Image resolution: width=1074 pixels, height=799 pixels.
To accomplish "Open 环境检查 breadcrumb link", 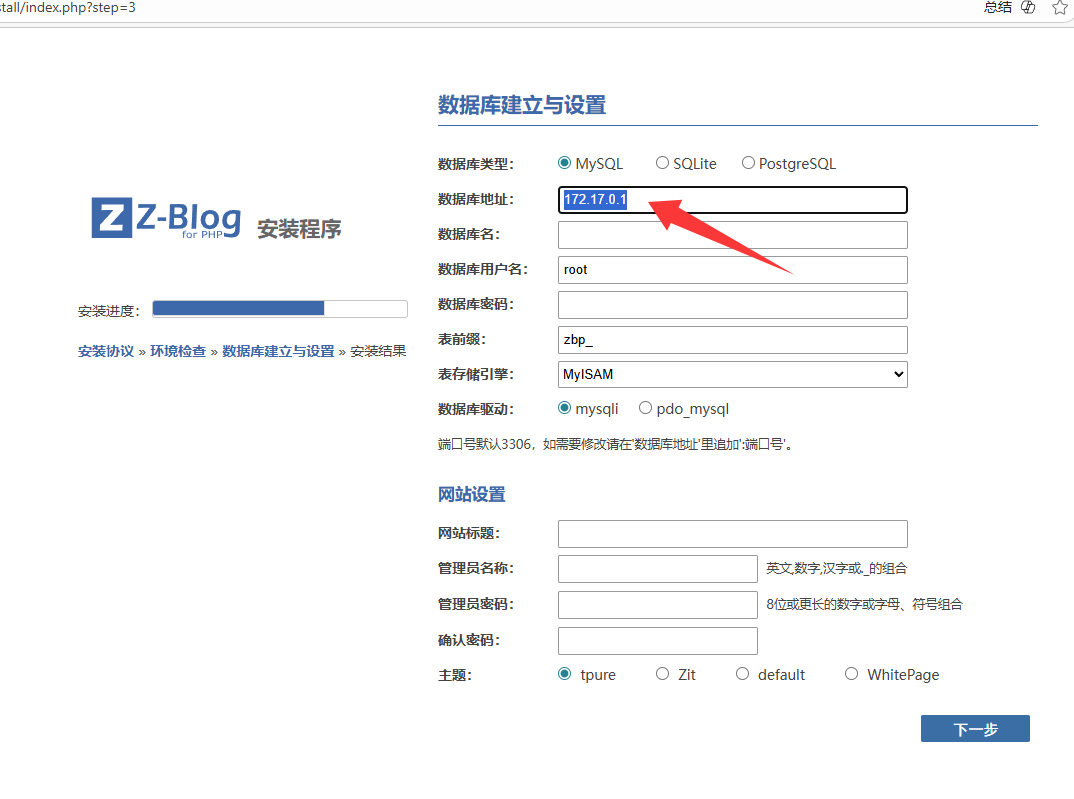I will 178,351.
